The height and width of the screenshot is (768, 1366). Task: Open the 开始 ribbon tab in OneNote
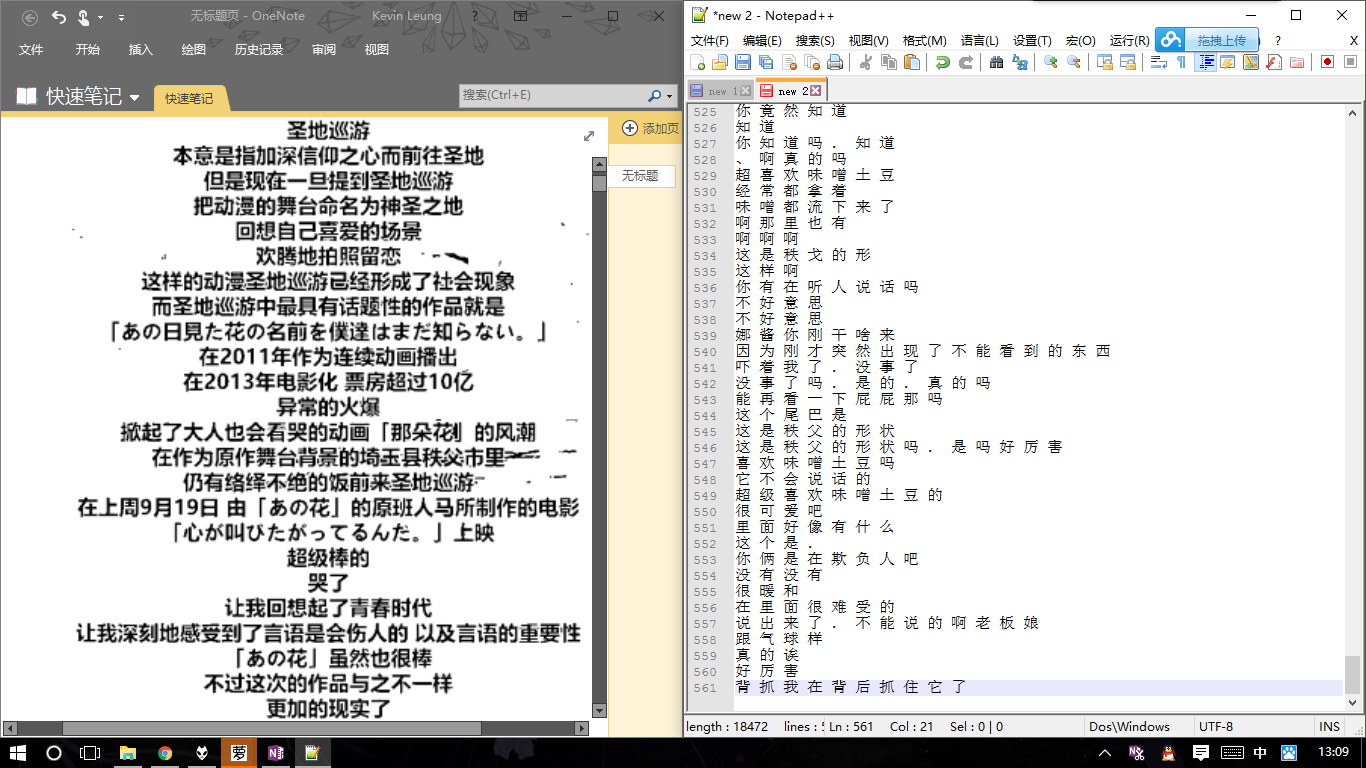pyautogui.click(x=87, y=49)
